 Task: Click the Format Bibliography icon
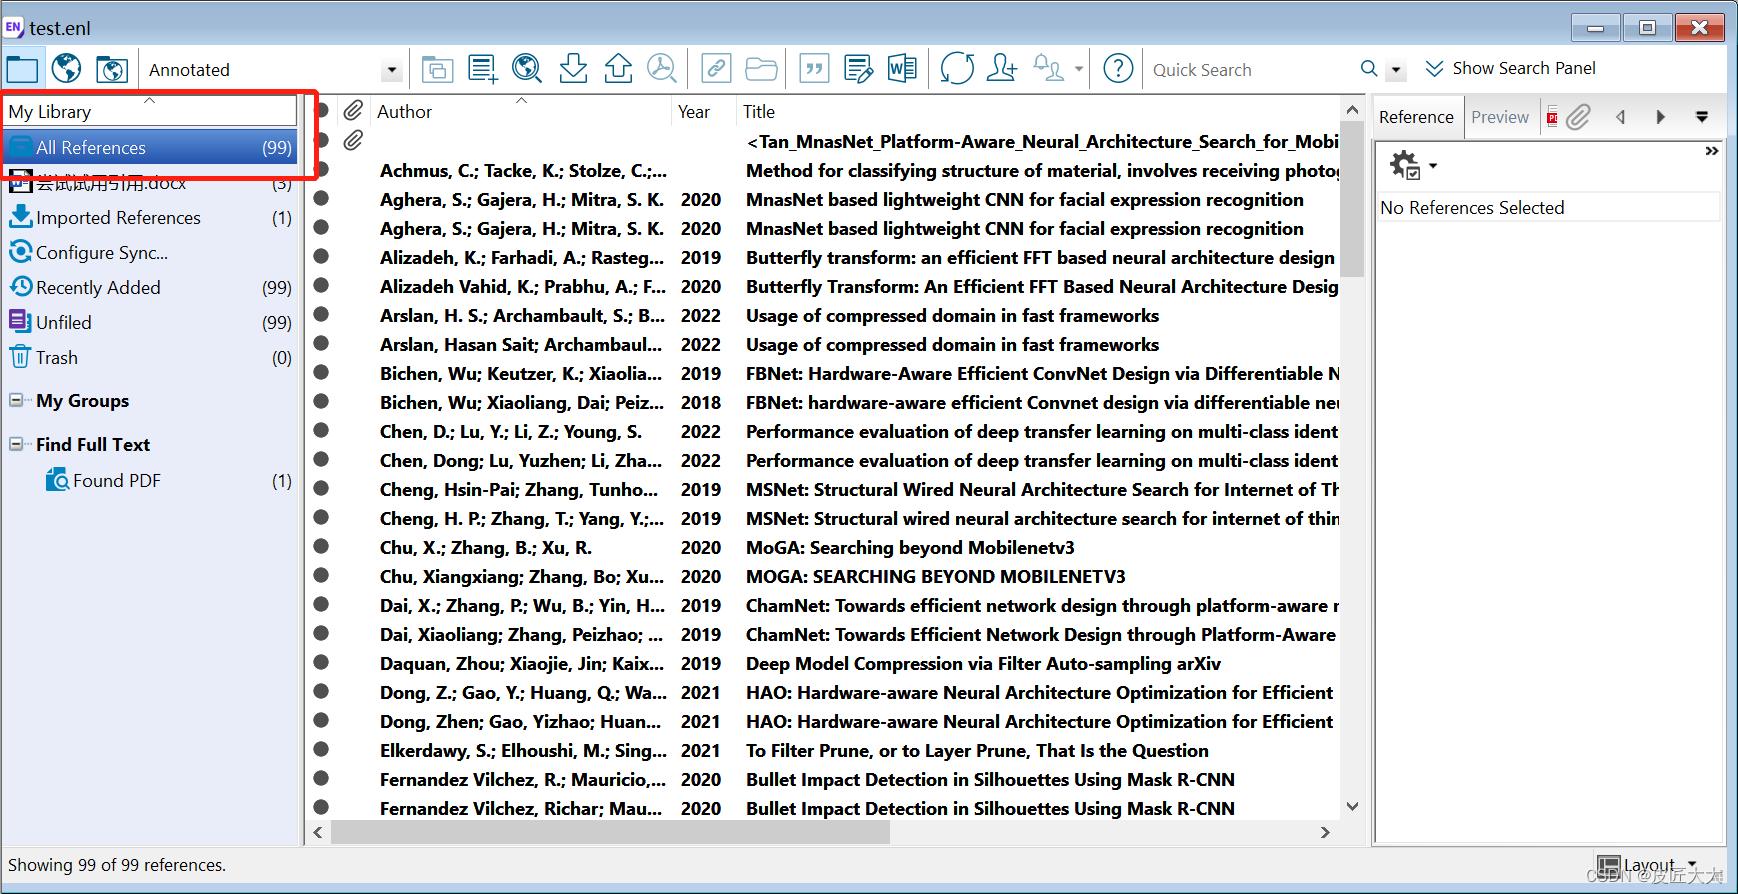[858, 69]
